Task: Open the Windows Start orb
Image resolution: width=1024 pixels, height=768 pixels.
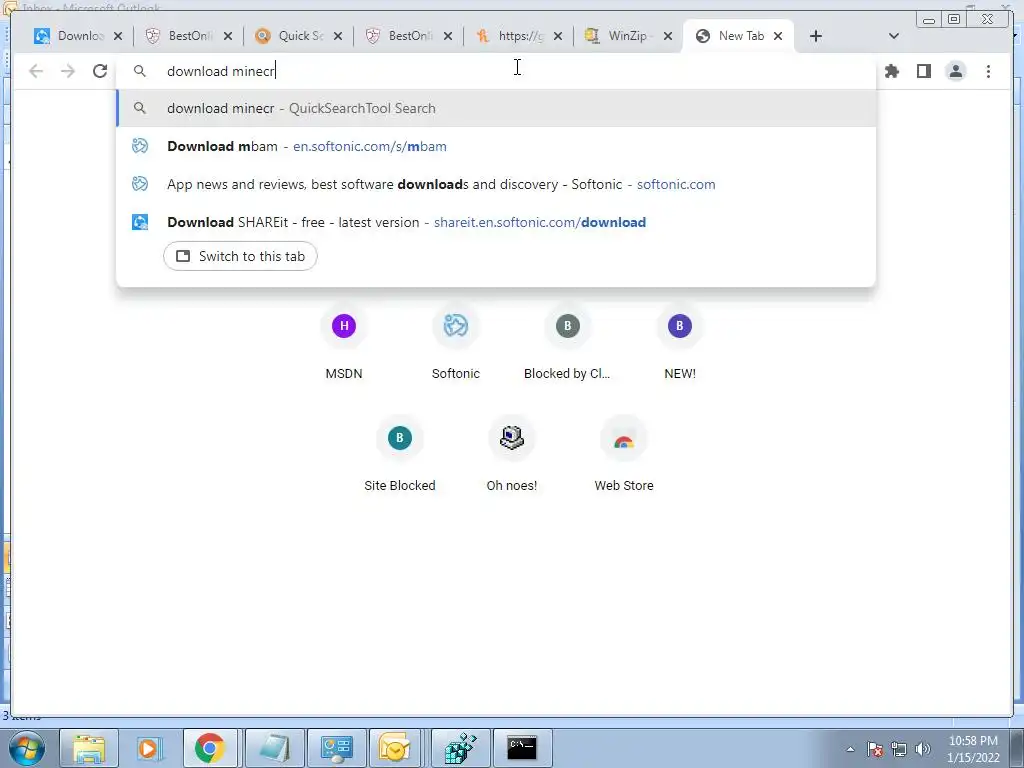Action: click(x=26, y=748)
